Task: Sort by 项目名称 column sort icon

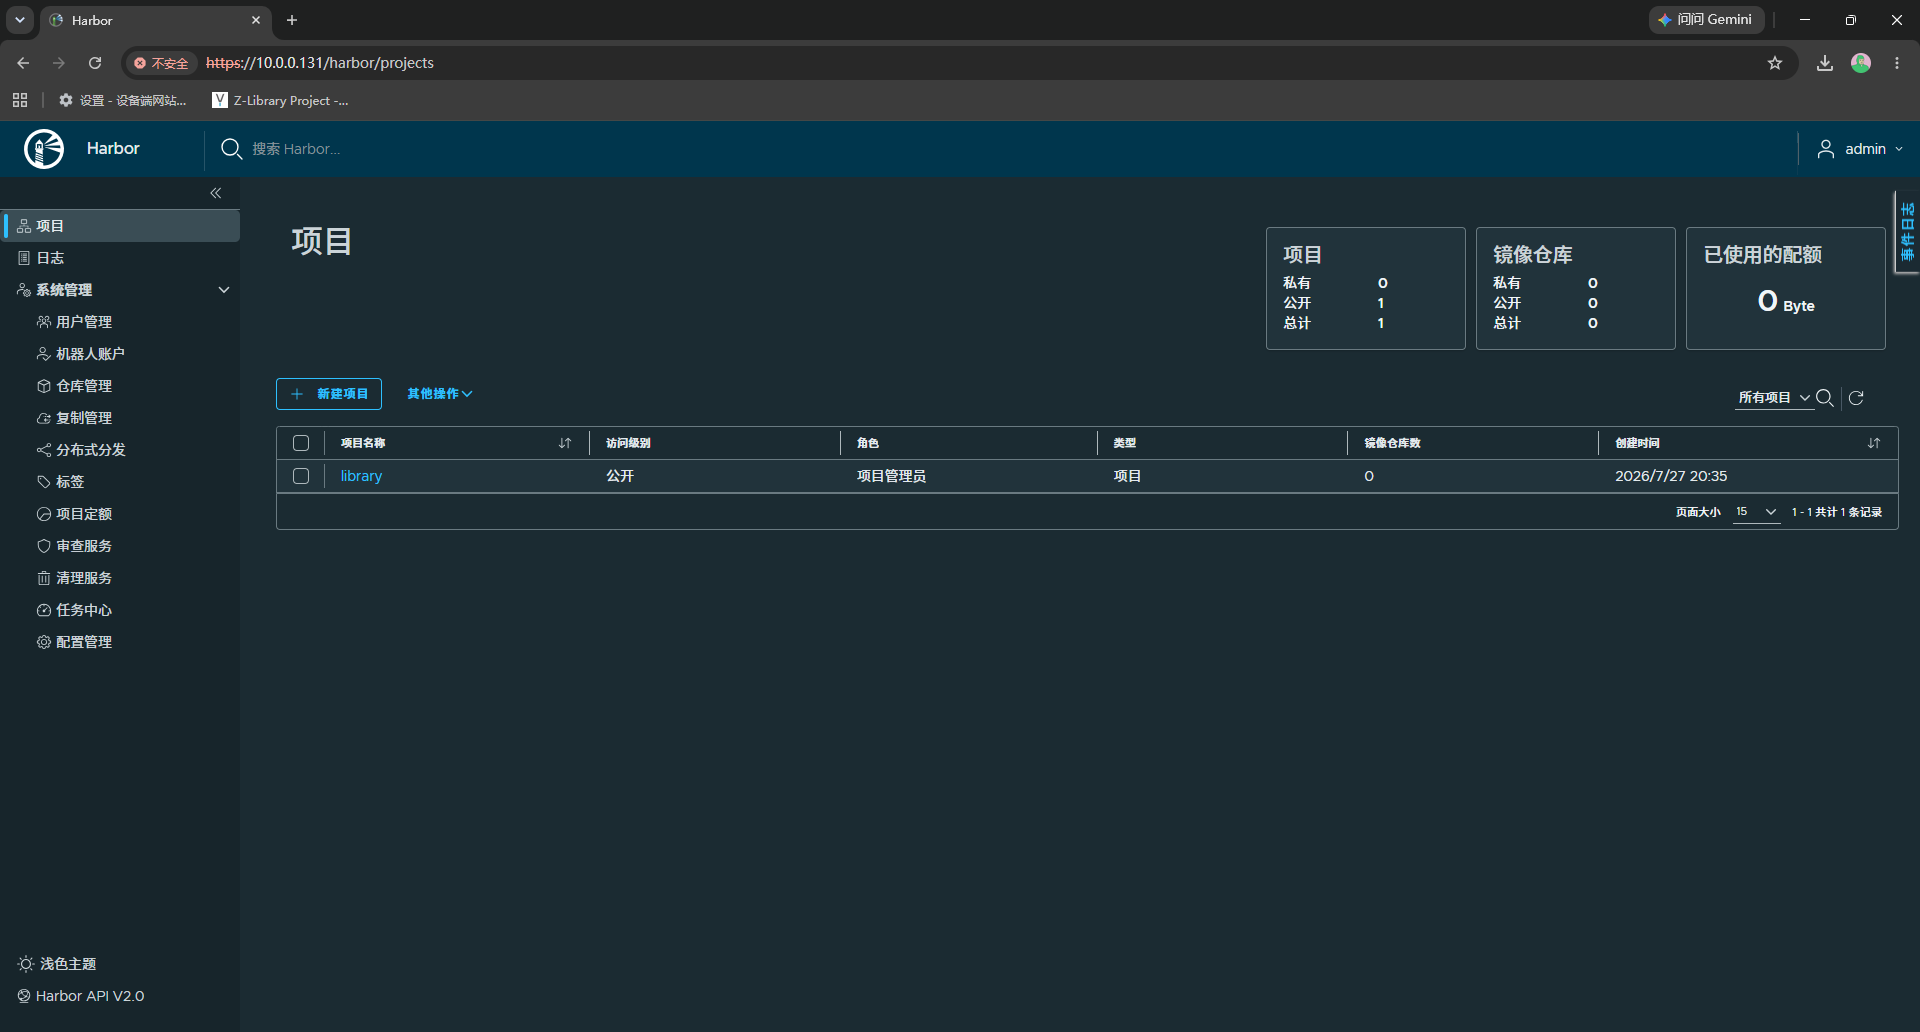Action: click(565, 443)
